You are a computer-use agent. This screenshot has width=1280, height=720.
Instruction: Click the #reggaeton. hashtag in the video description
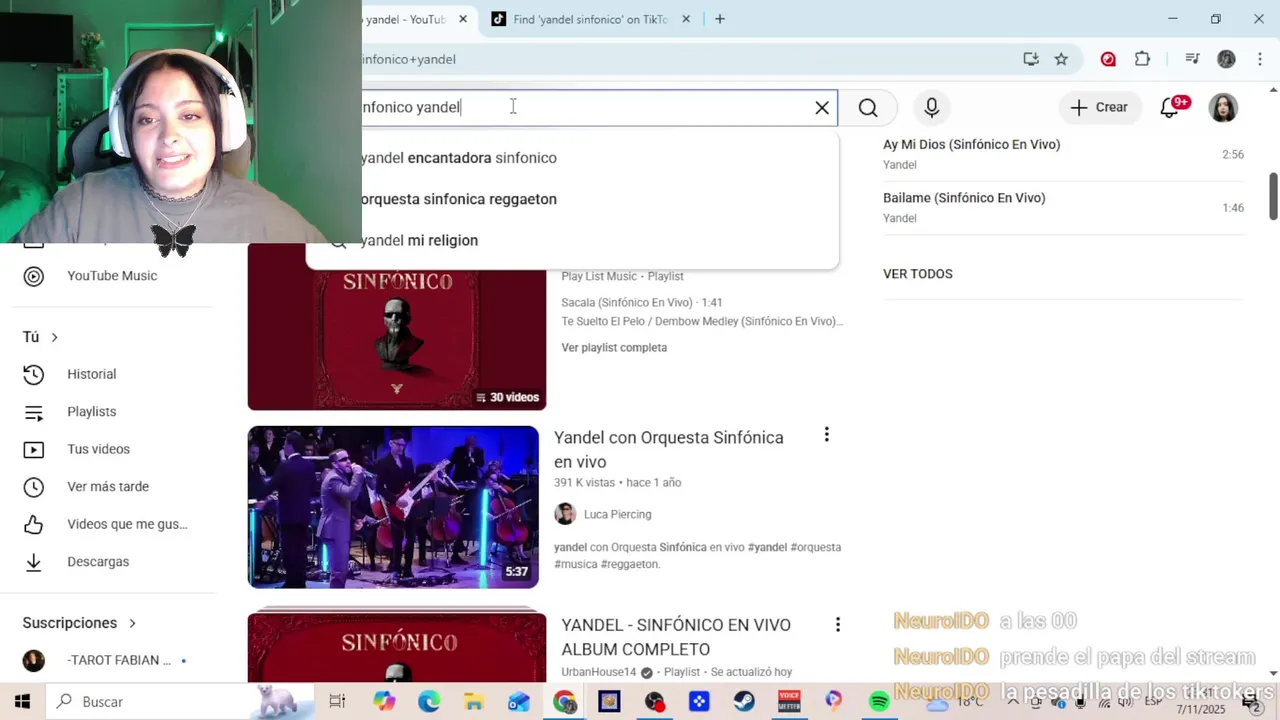630,565
